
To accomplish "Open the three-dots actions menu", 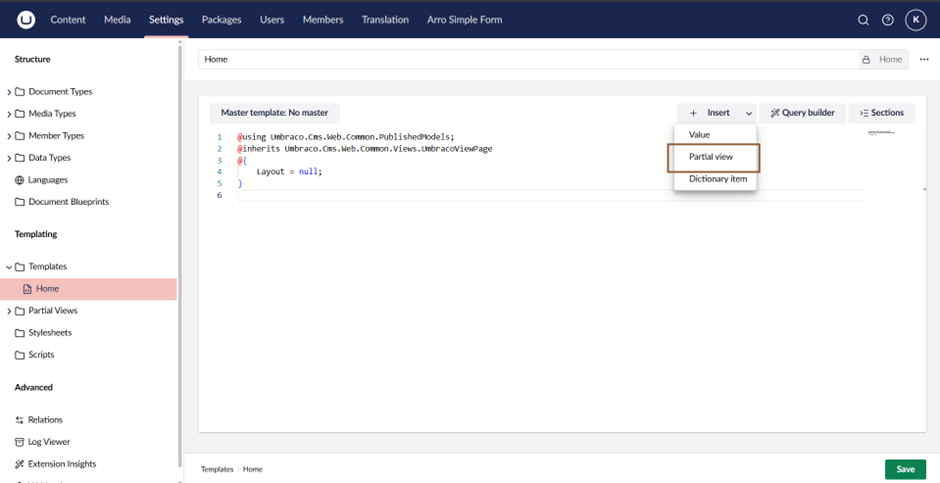I will [924, 59].
